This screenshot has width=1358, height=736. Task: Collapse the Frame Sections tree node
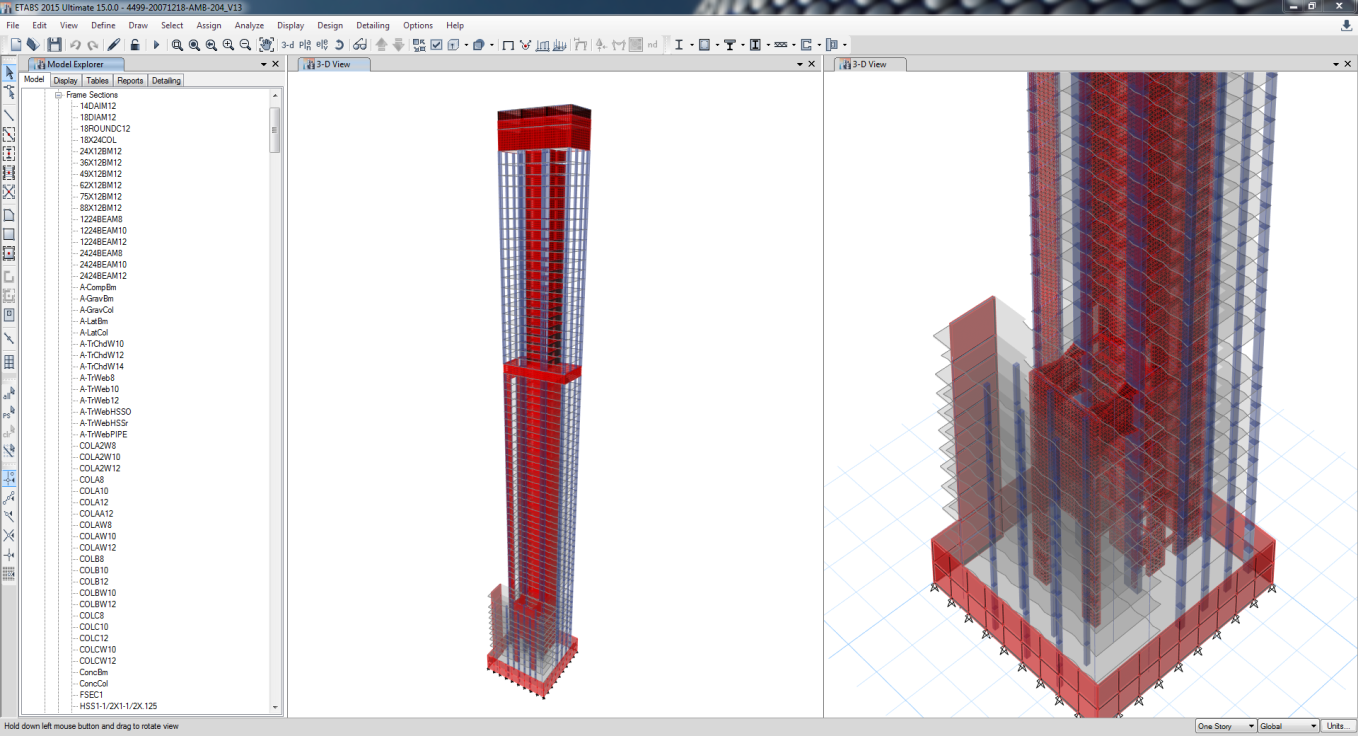59,95
